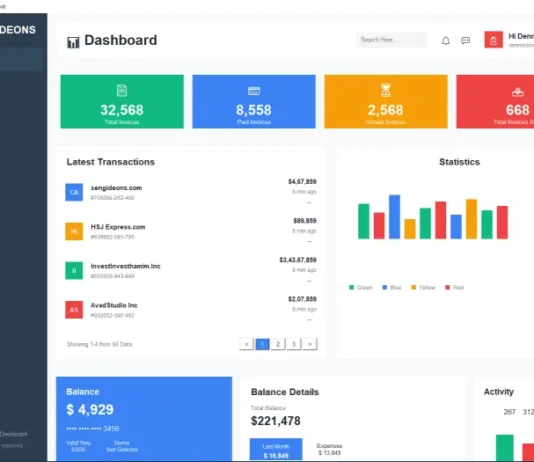Click the tallest blue bar in Statistics chart

point(394,217)
